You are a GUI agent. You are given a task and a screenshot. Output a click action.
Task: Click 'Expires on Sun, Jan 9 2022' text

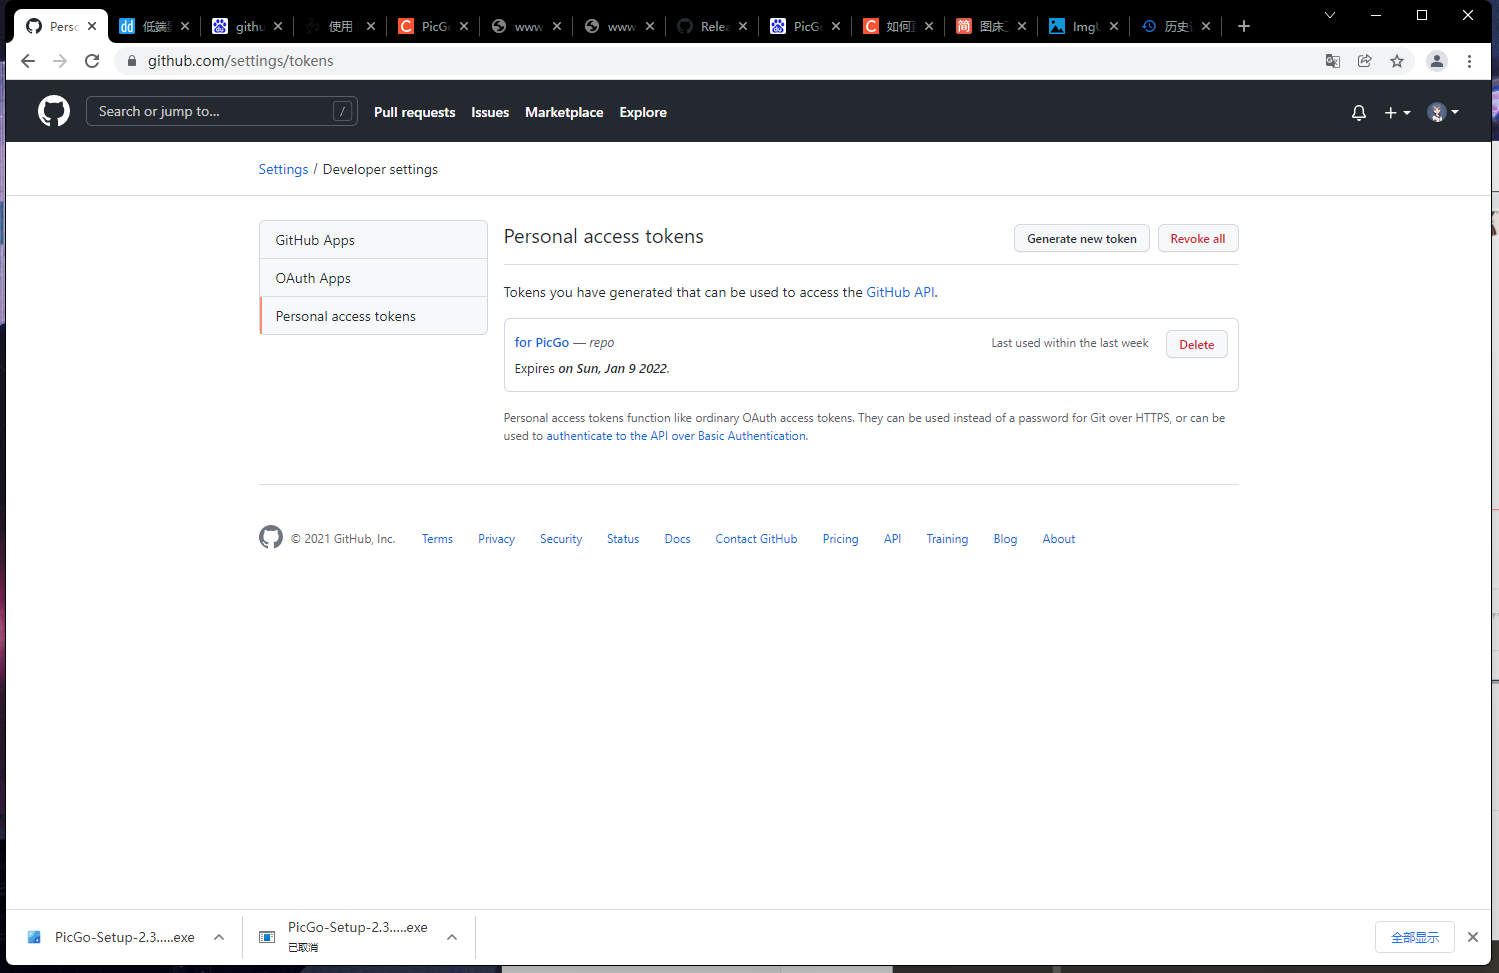[x=592, y=369]
